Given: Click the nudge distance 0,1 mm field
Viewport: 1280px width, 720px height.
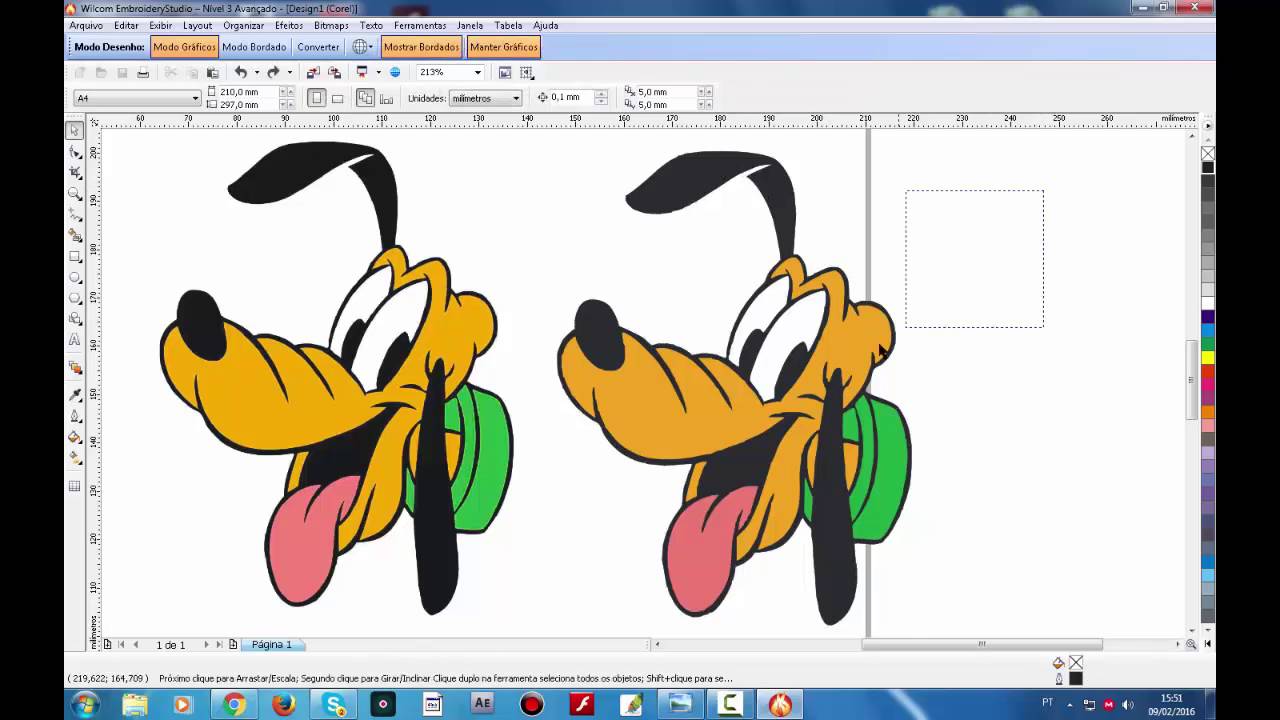Looking at the screenshot, I should (x=571, y=98).
